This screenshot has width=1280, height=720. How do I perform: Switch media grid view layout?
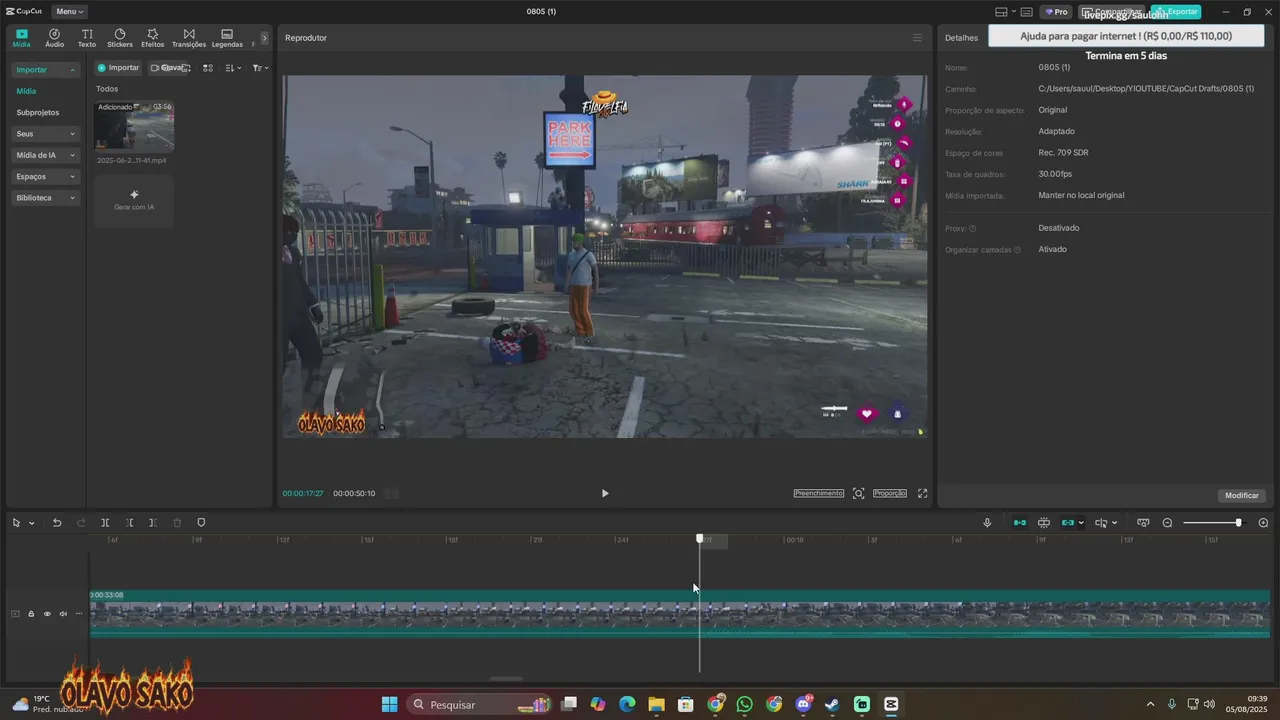pos(208,68)
